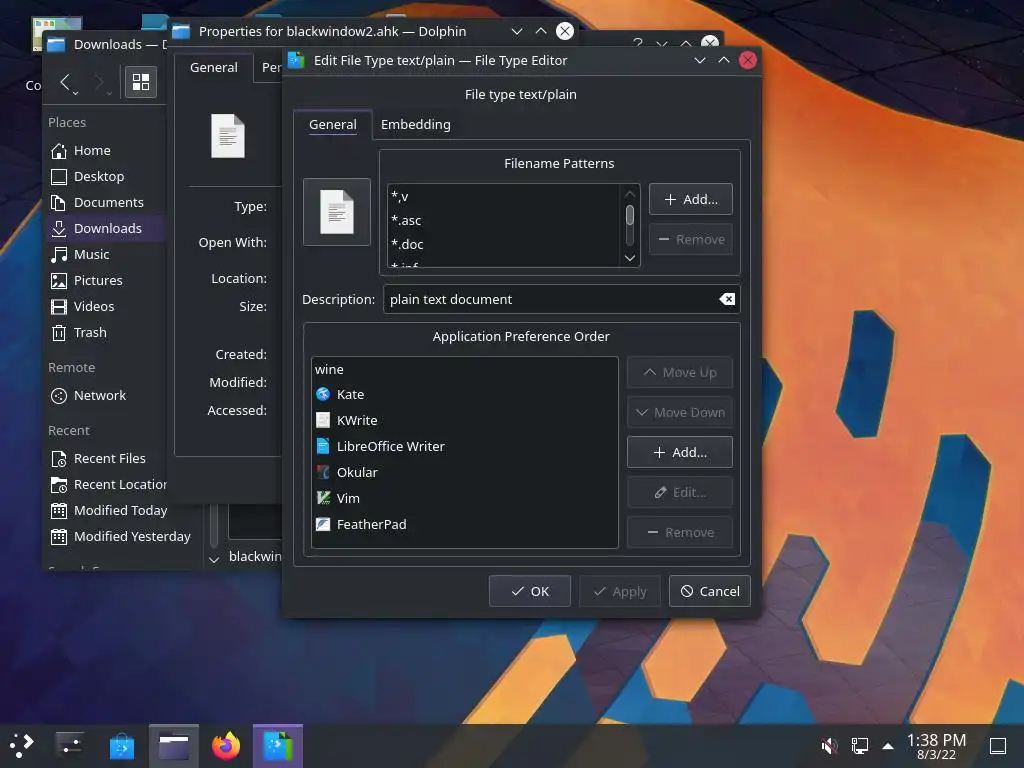Open Home in Dolphin Places sidebar
1024x768 pixels.
click(x=104, y=151)
